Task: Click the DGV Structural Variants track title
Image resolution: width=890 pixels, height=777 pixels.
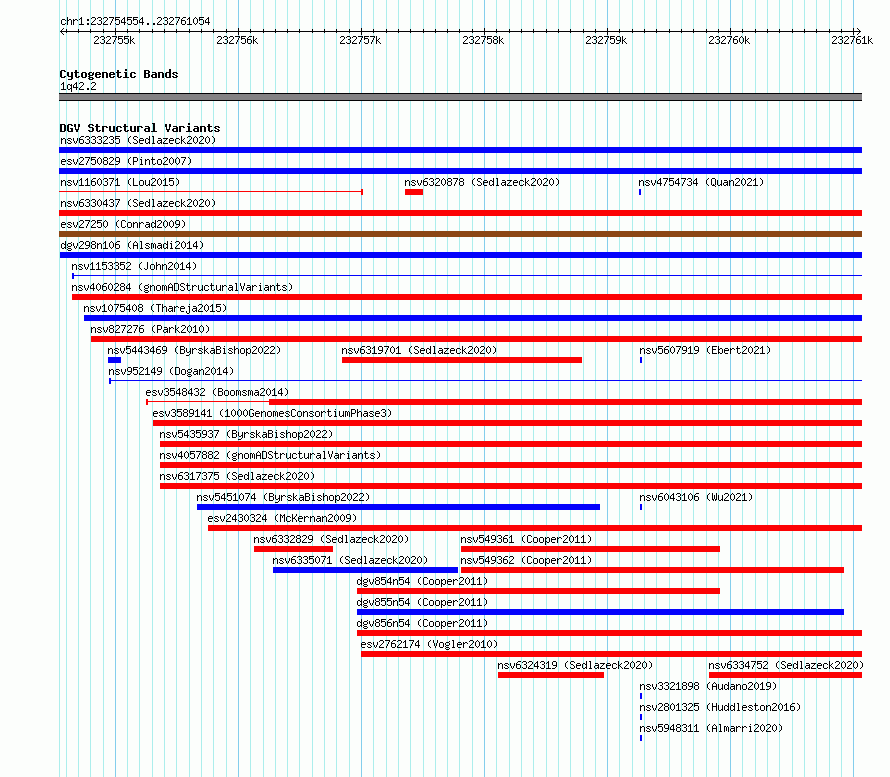Action: tap(140, 128)
